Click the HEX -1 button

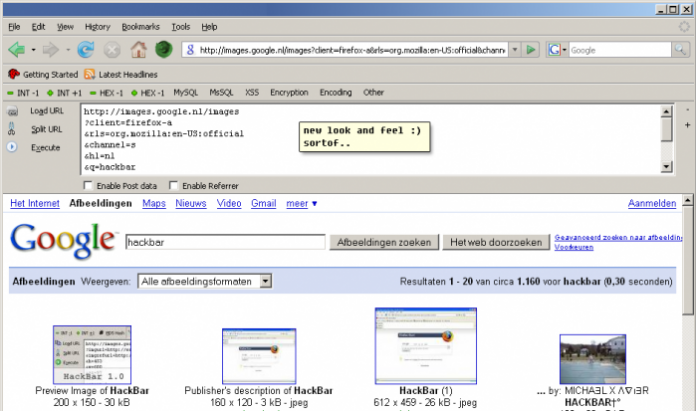click(x=107, y=93)
